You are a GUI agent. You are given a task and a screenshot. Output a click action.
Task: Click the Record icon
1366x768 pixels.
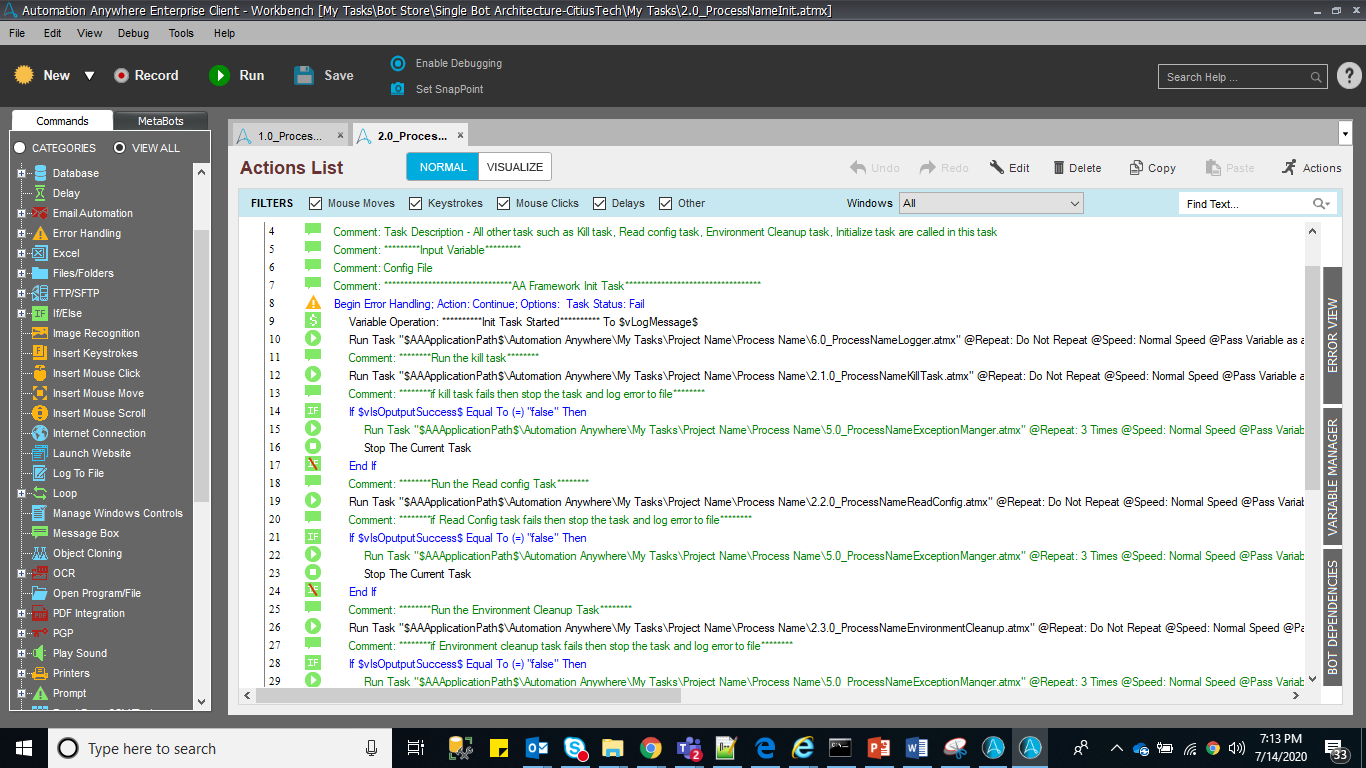coord(122,75)
